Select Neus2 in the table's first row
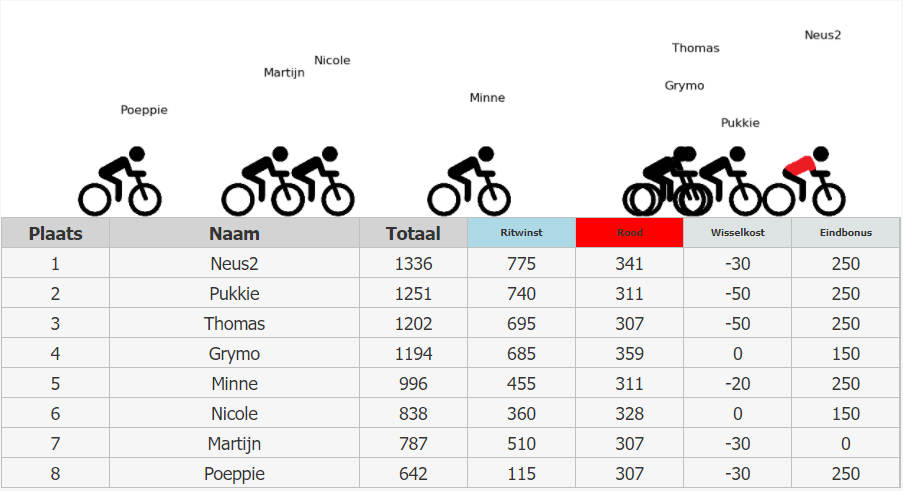The height and width of the screenshot is (491, 903). point(234,264)
